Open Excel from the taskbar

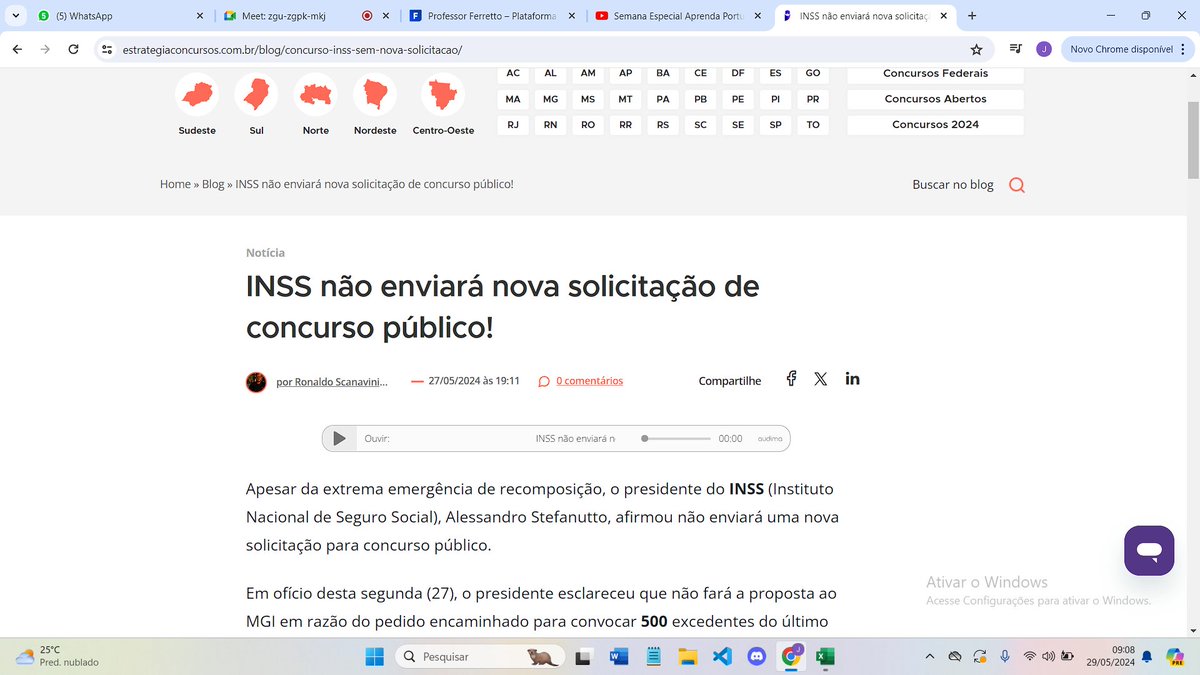point(825,657)
